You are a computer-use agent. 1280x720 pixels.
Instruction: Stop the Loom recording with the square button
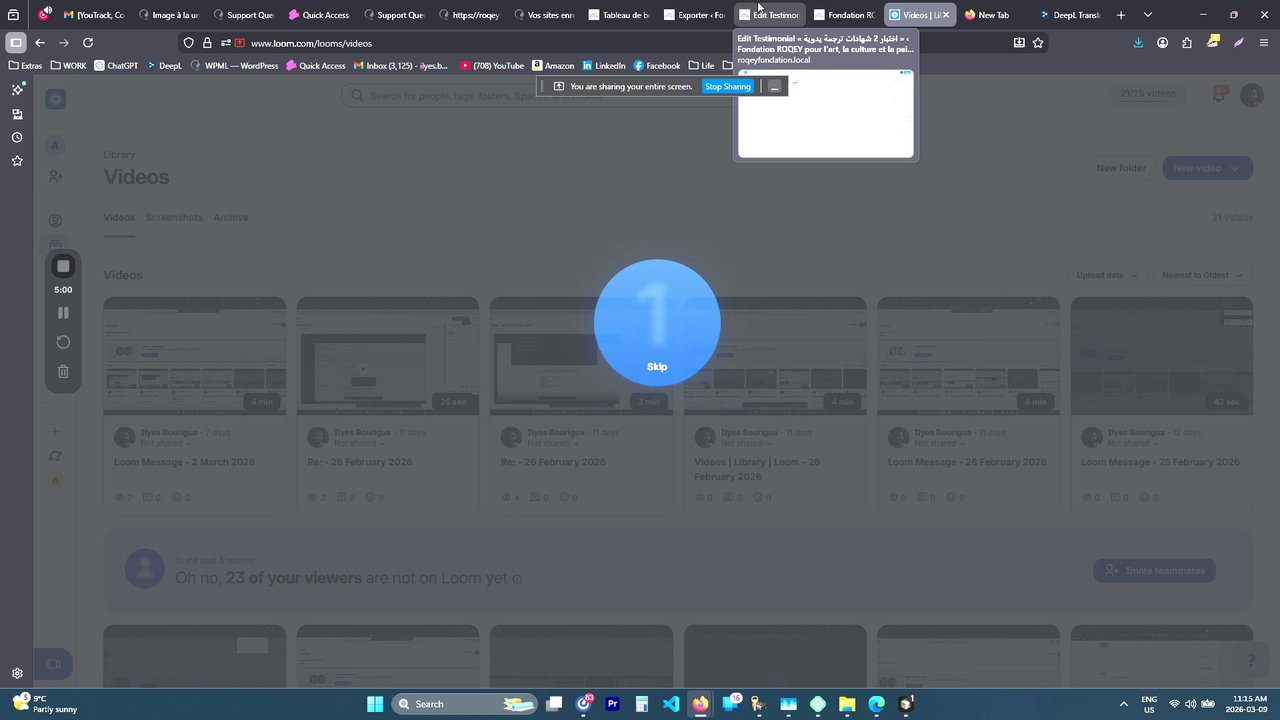coord(63,266)
